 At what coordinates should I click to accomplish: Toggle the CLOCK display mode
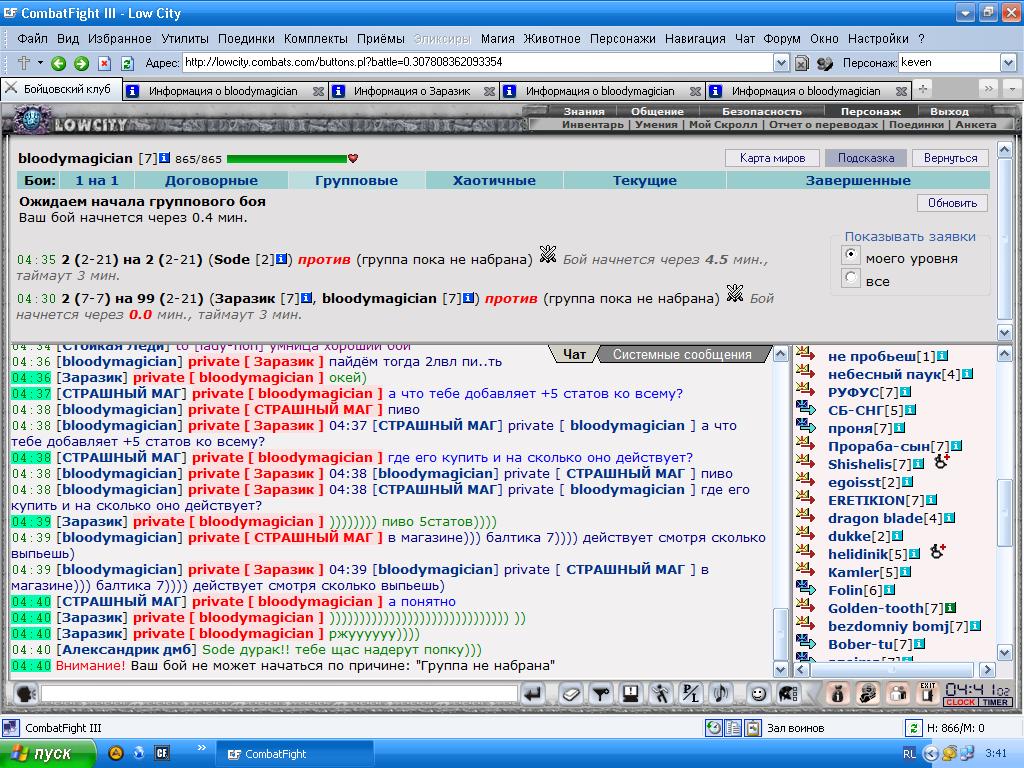point(960,702)
